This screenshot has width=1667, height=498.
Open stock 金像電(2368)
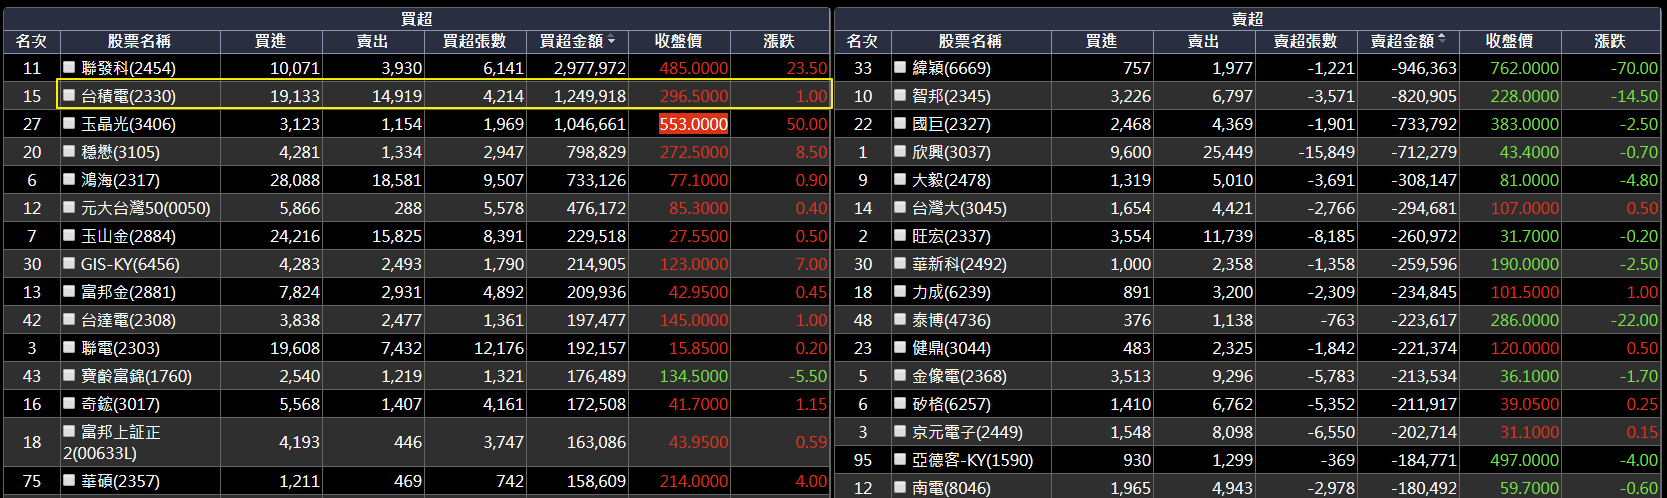pyautogui.click(x=959, y=376)
